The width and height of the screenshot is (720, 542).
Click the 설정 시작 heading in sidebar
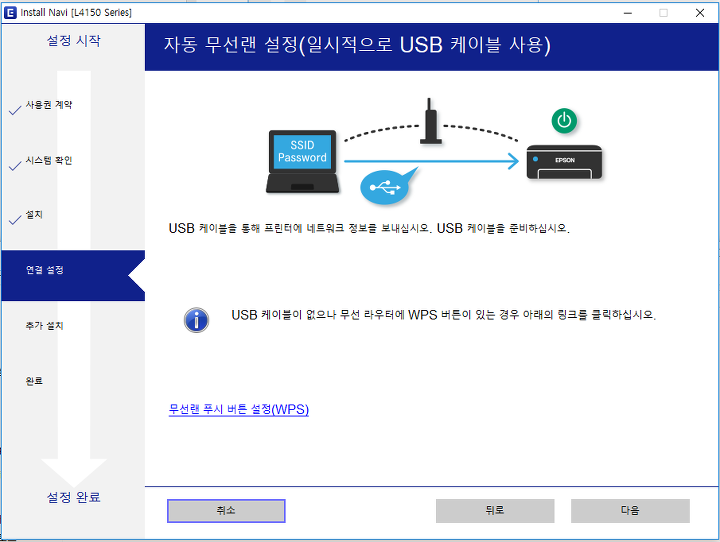click(x=73, y=41)
